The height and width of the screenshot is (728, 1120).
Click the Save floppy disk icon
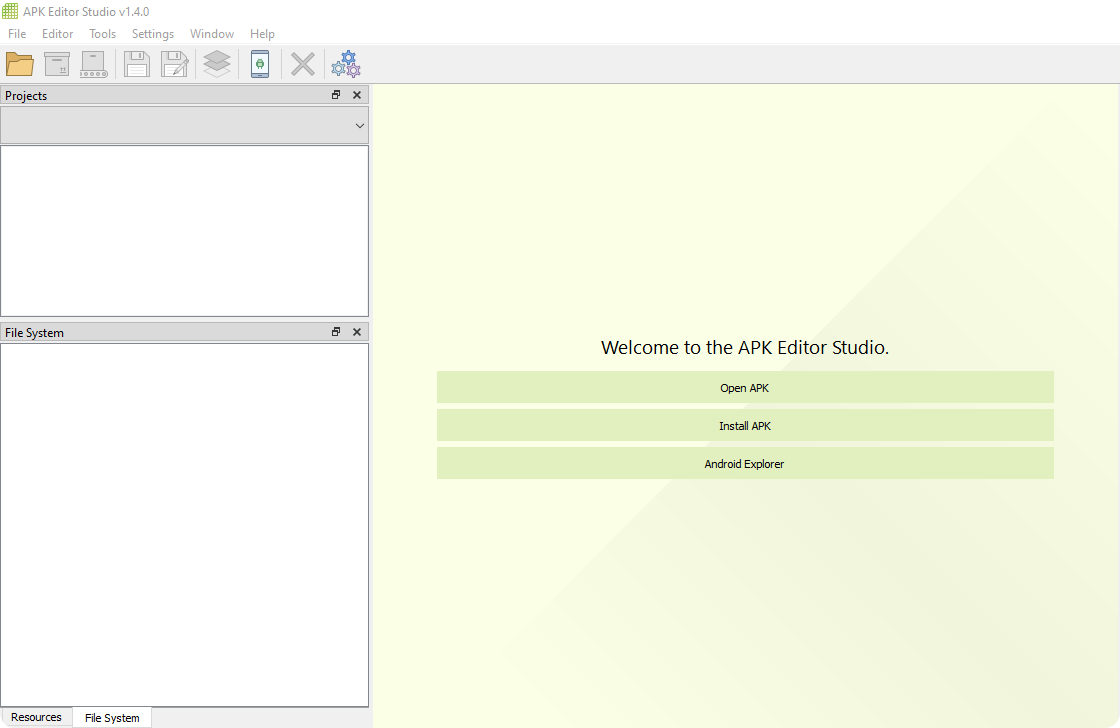coord(137,64)
